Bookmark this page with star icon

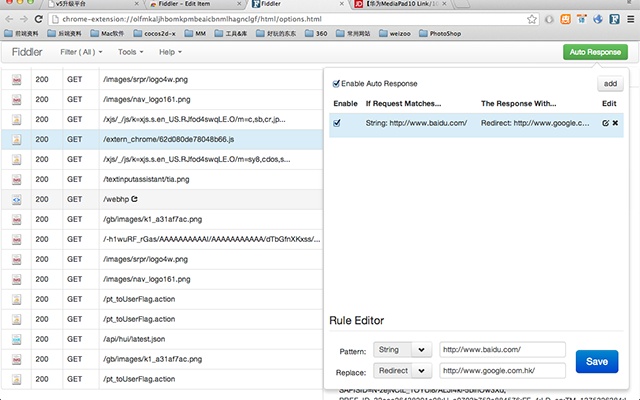[531, 19]
